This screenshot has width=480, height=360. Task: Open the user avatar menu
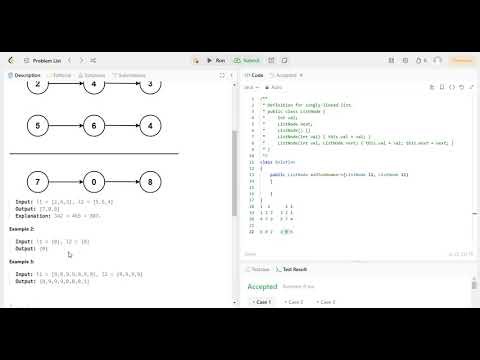click(x=437, y=60)
